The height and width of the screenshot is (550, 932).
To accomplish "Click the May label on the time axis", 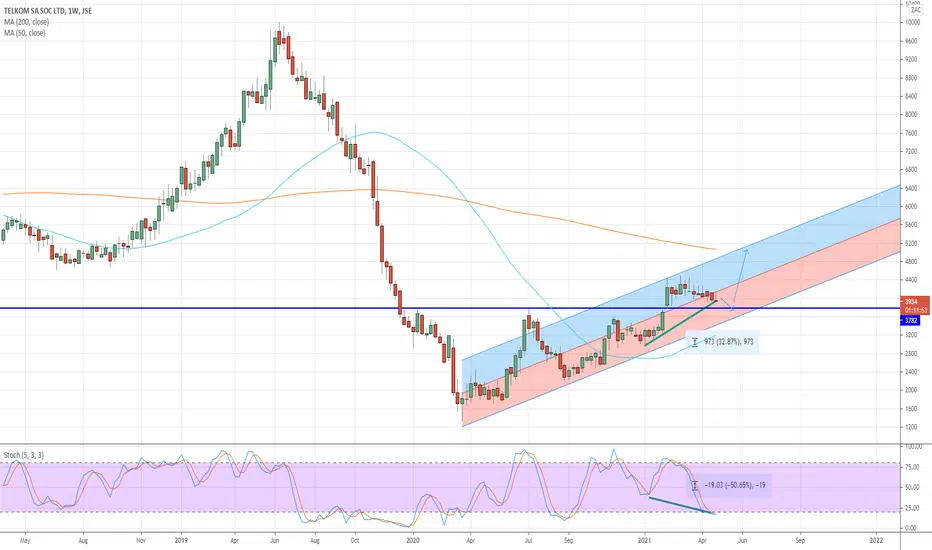I will (25, 541).
